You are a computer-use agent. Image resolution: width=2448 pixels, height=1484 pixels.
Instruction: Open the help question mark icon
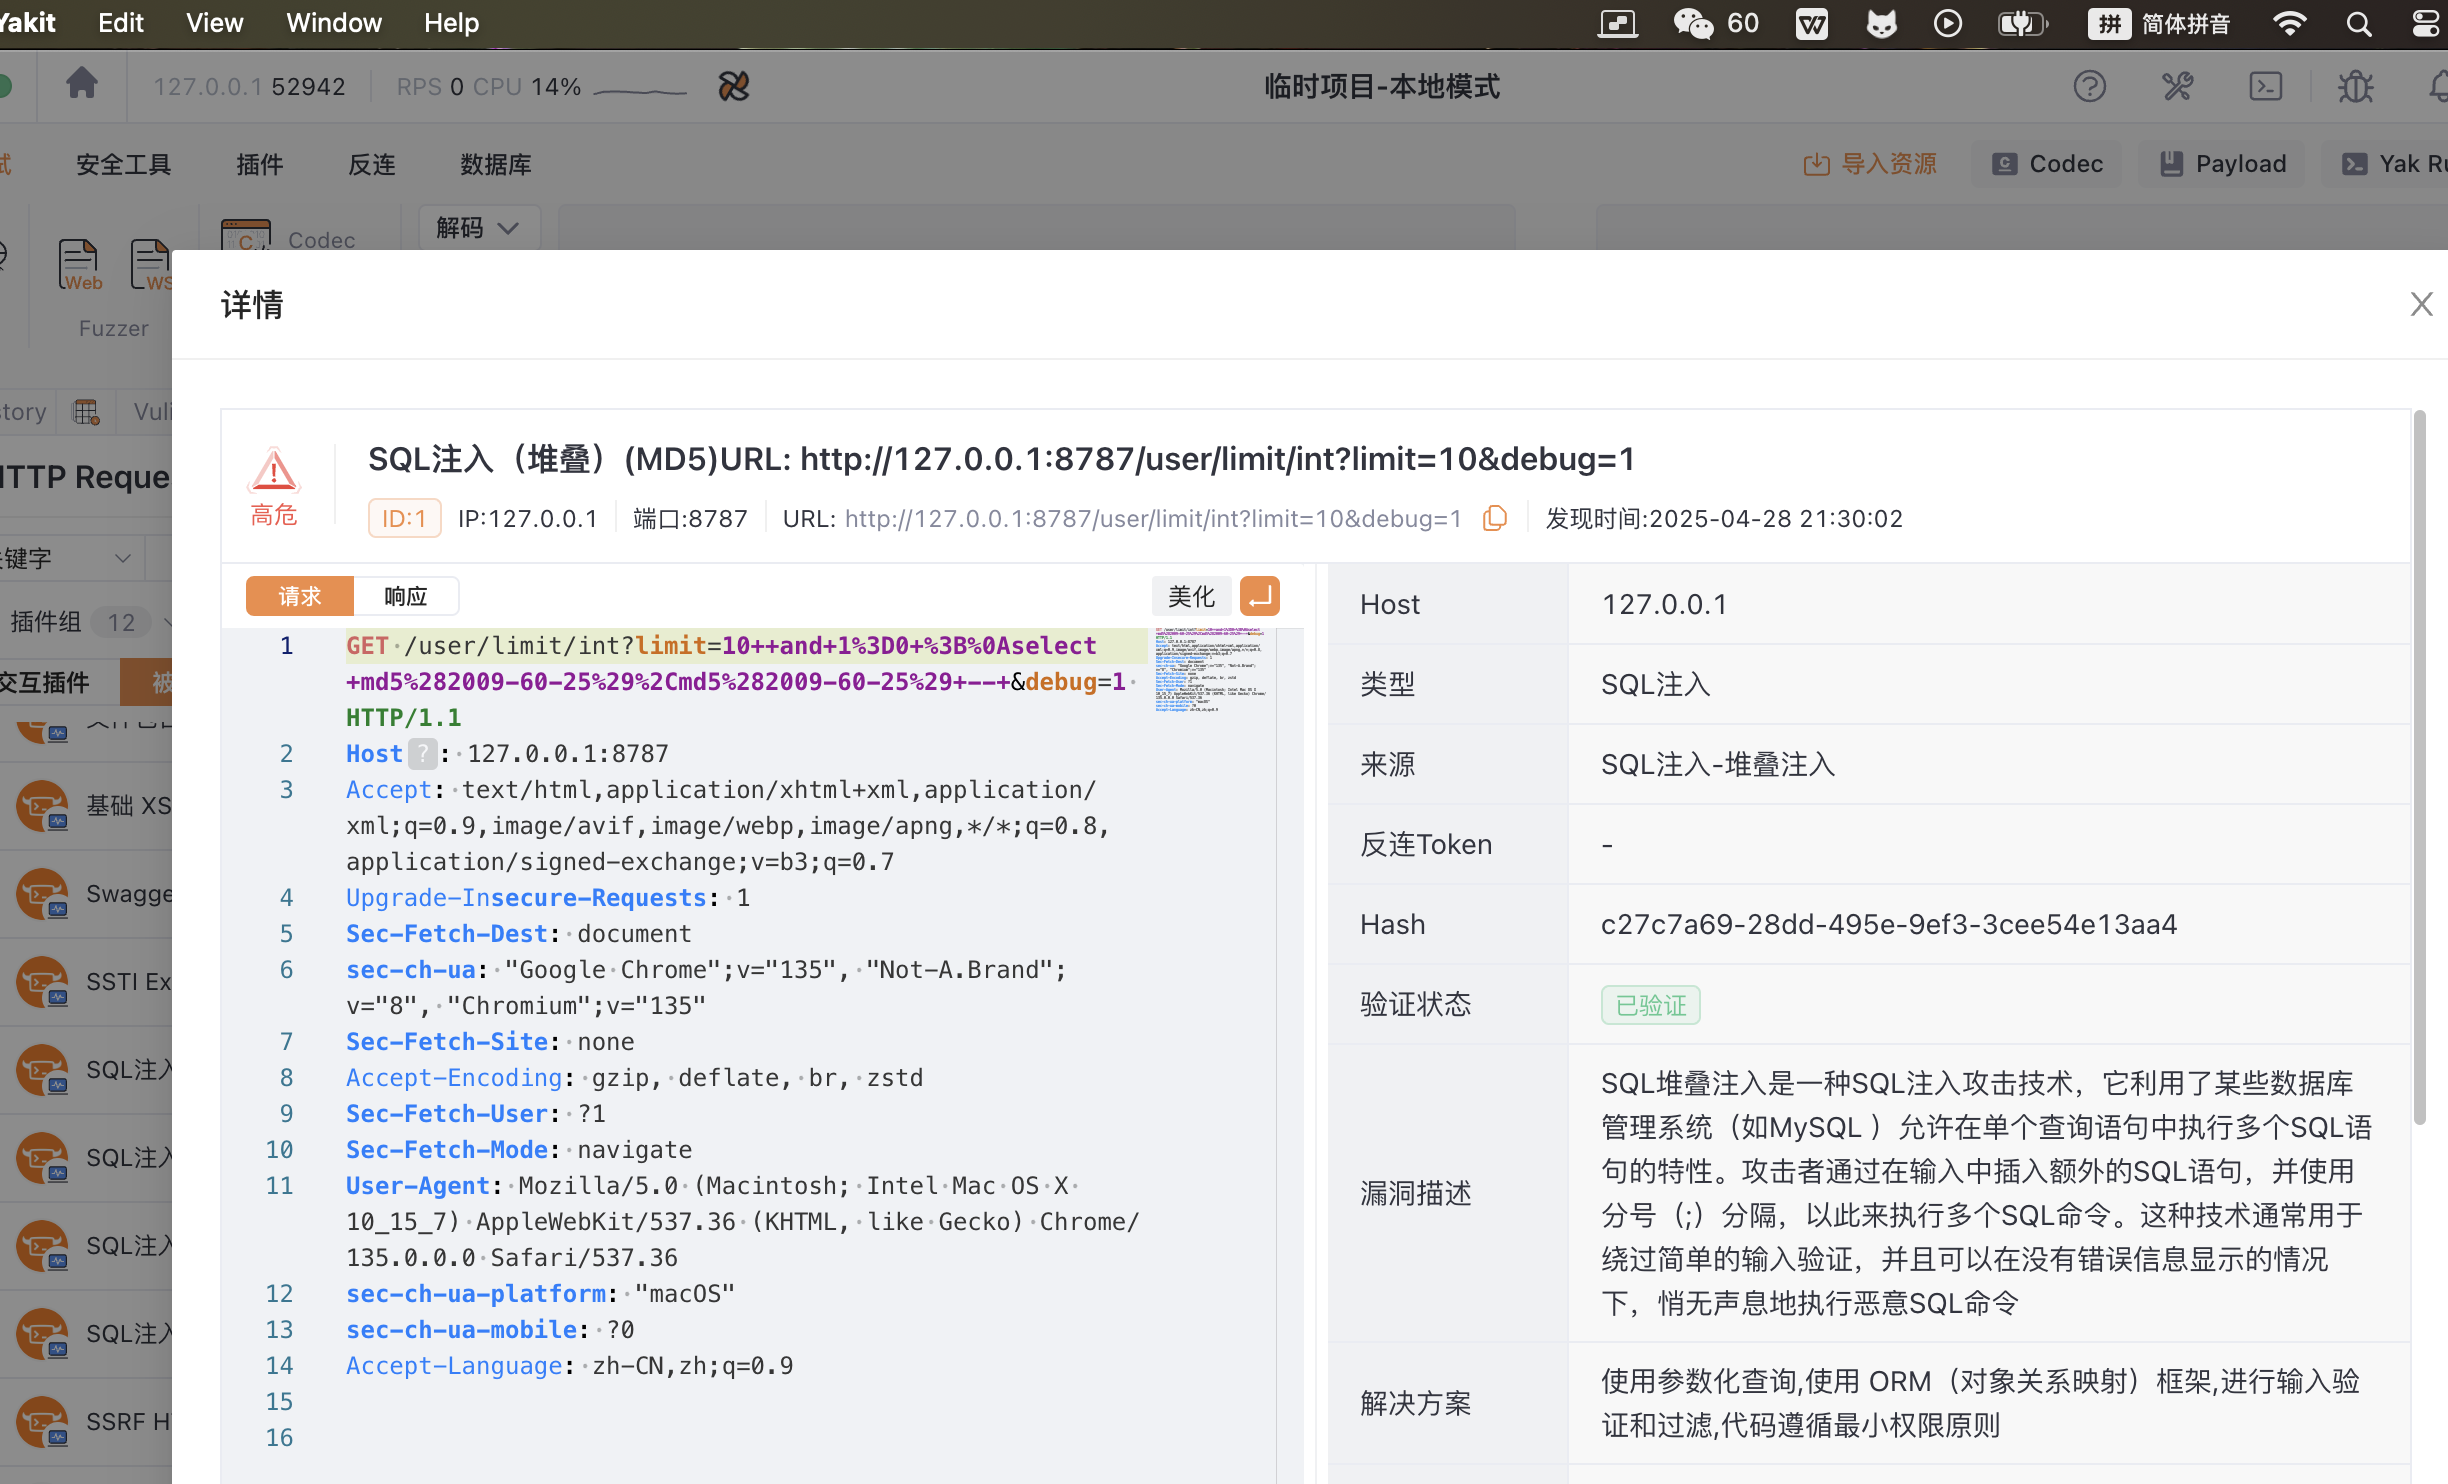tap(2089, 87)
